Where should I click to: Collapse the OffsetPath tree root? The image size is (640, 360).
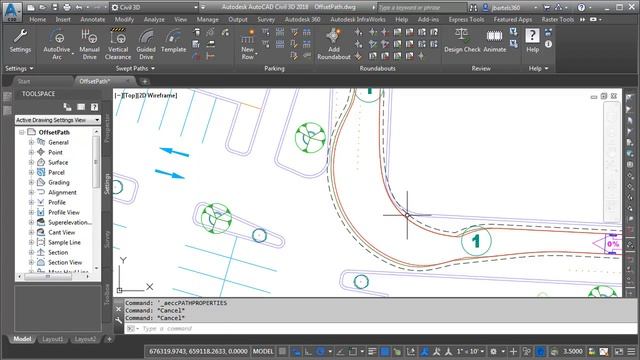click(x=22, y=132)
